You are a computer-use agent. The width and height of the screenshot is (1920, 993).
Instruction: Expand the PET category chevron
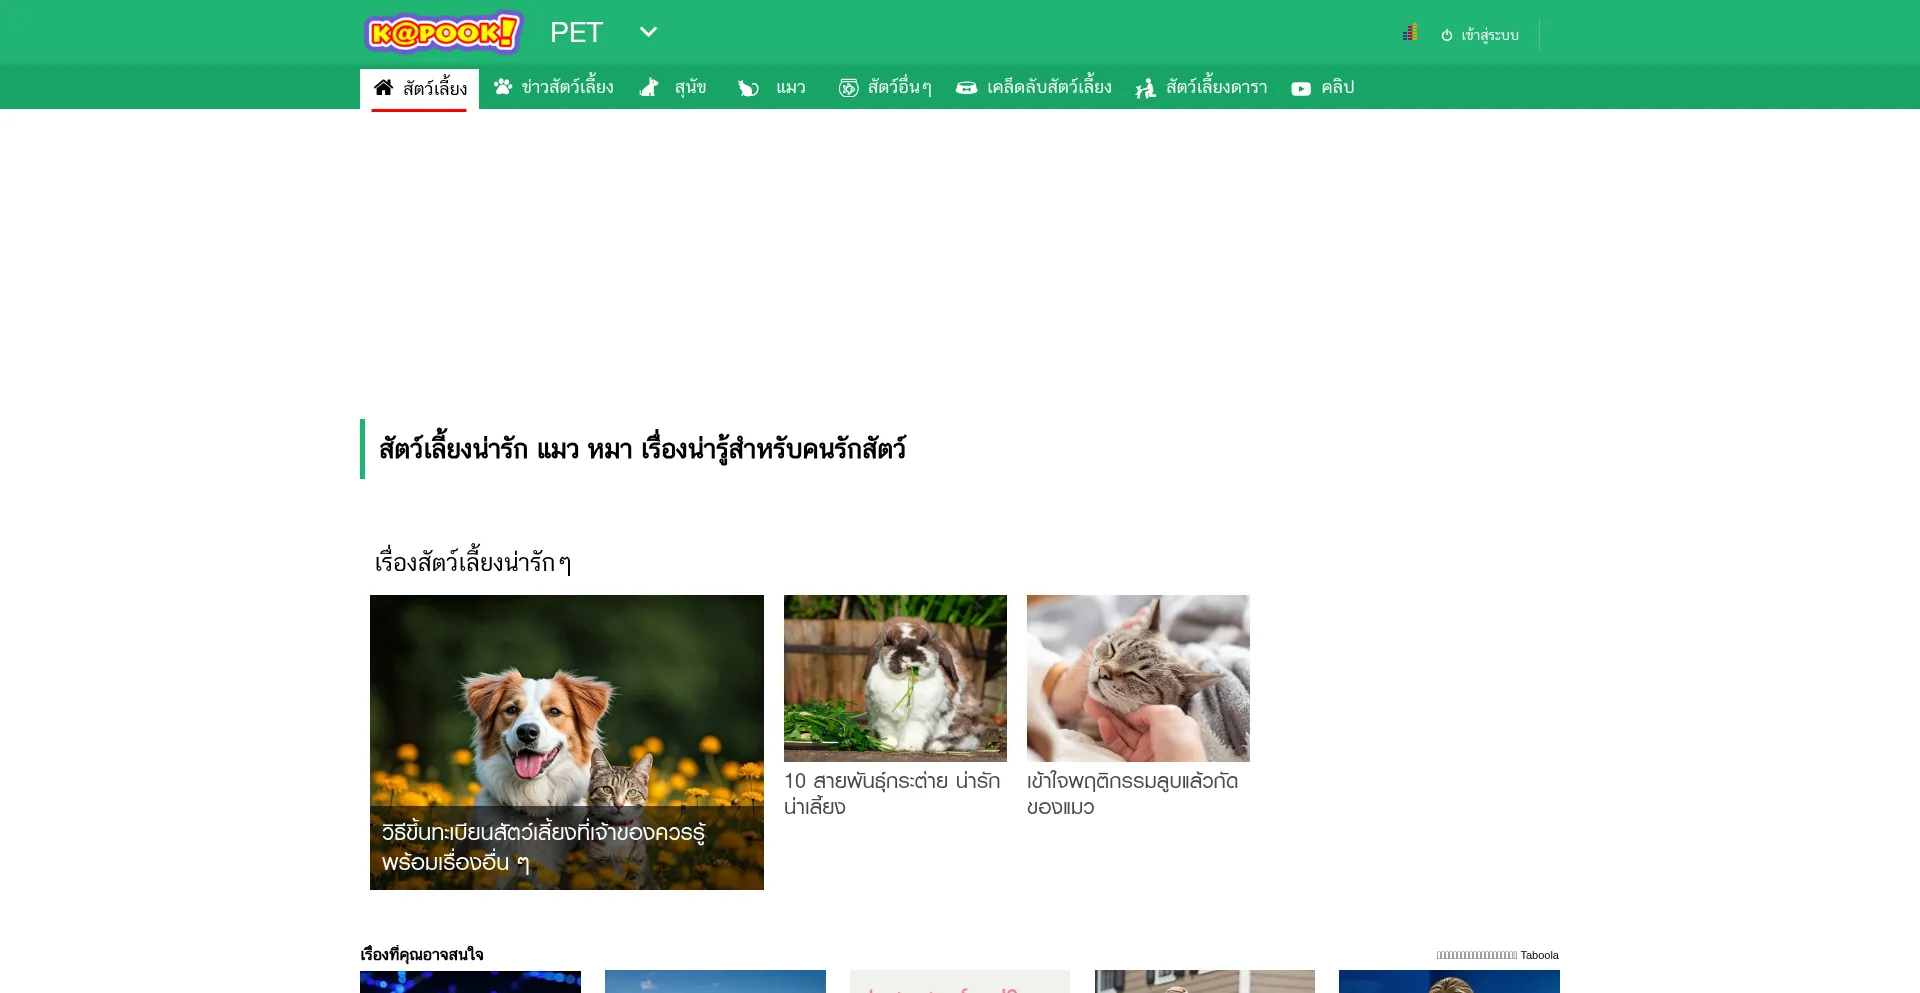(x=648, y=32)
